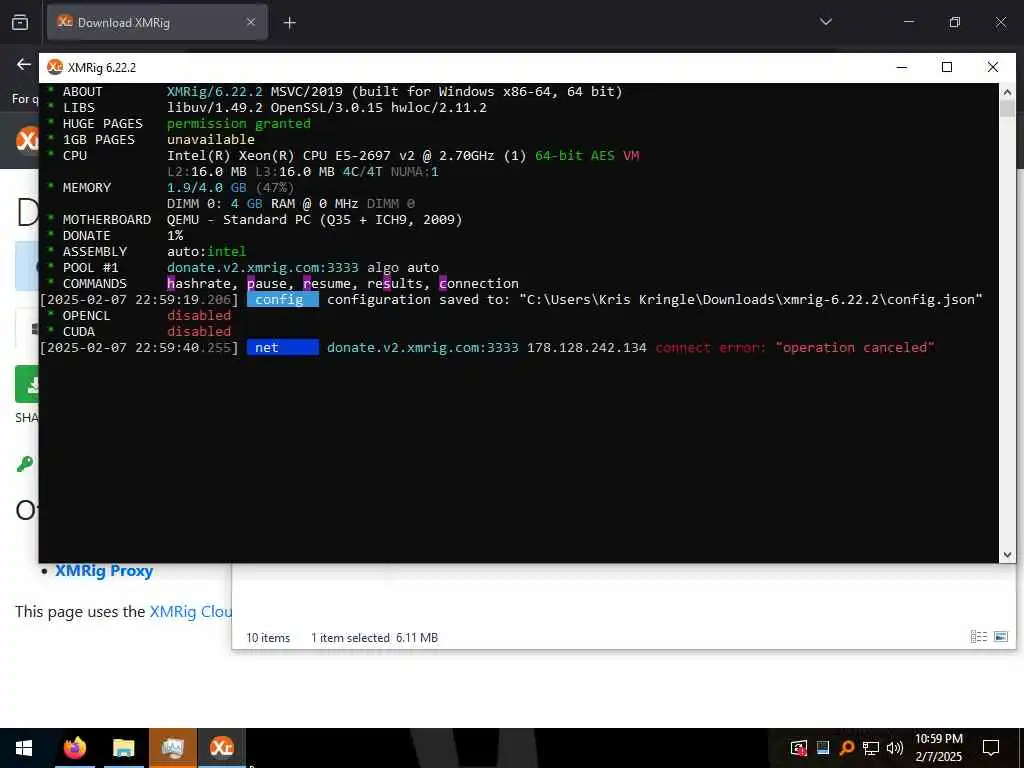Open the browser tab list chevron
This screenshot has width=1024, height=768.
[825, 22]
